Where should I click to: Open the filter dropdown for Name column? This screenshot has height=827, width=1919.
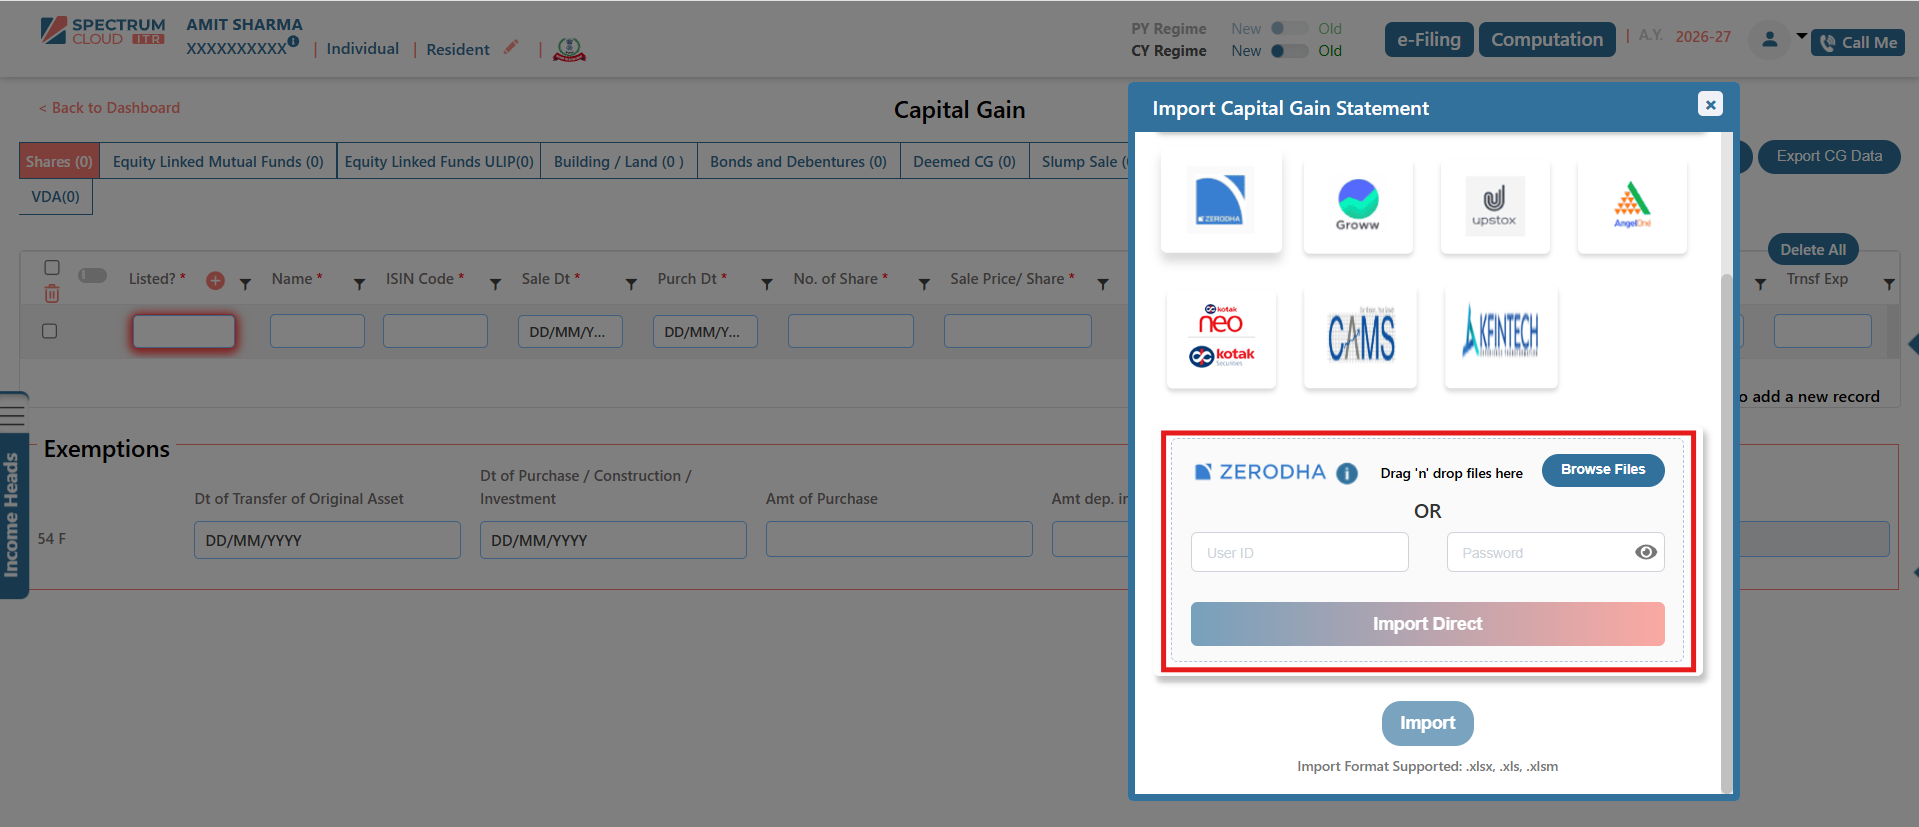click(x=359, y=284)
